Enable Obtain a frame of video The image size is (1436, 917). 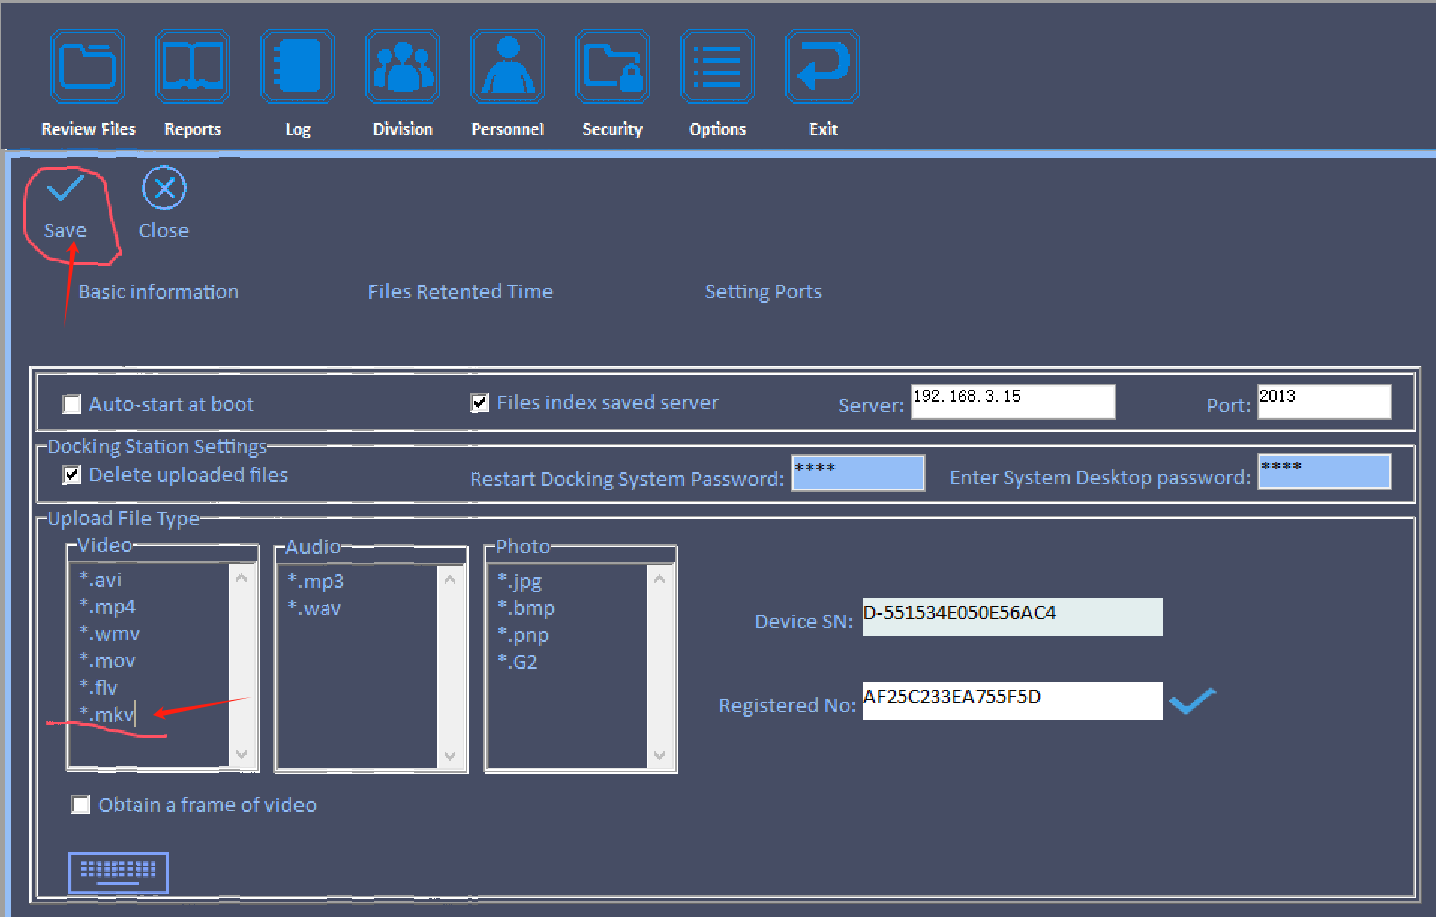[81, 805]
